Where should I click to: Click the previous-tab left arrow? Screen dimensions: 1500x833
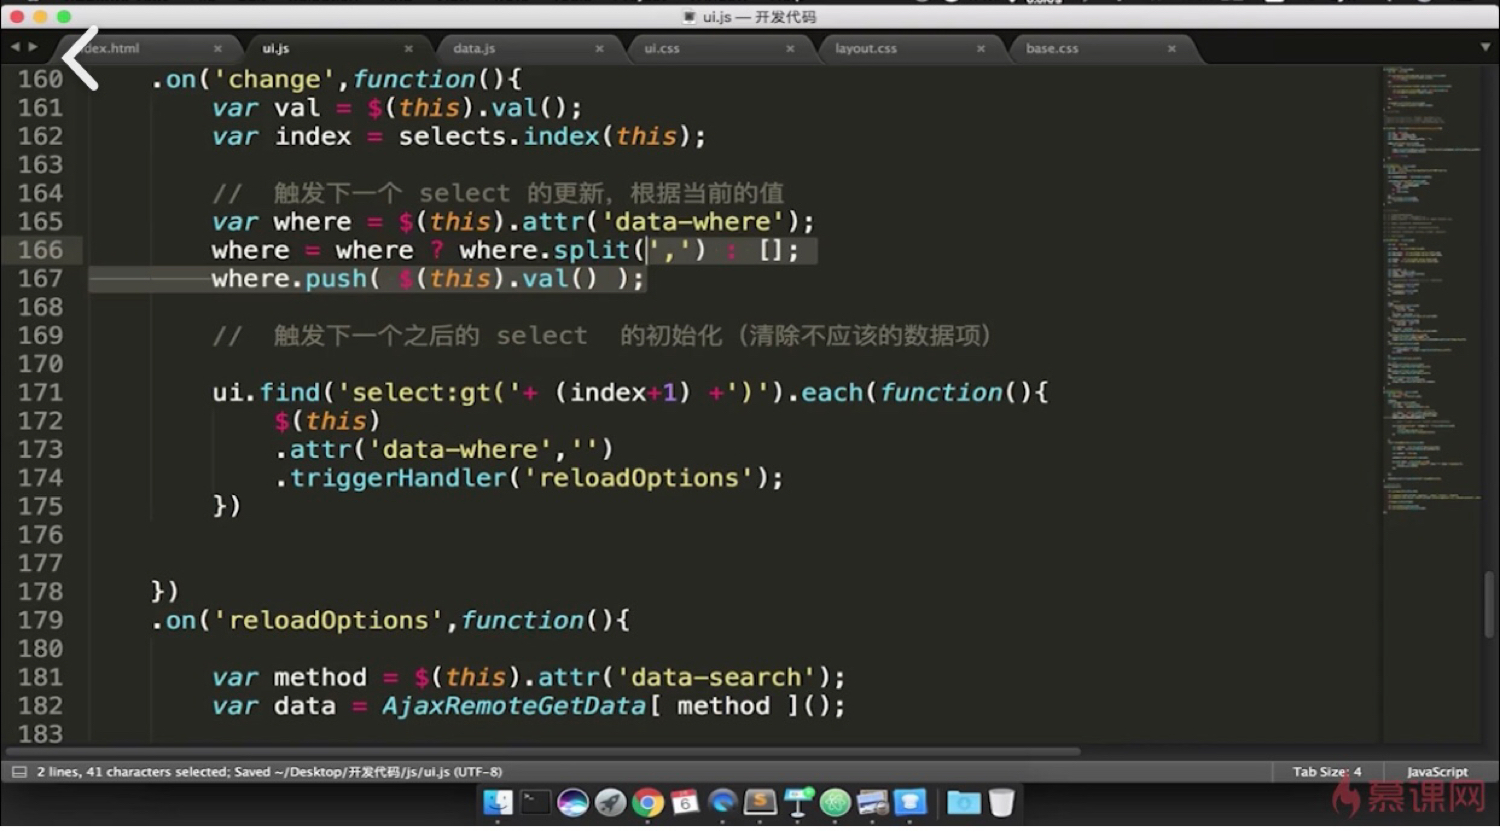15,47
